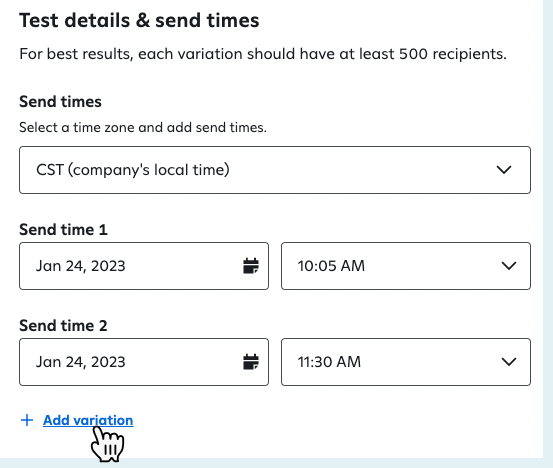
Task: Click the chevron arrow next to 11:30 AM
Action: tap(509, 362)
